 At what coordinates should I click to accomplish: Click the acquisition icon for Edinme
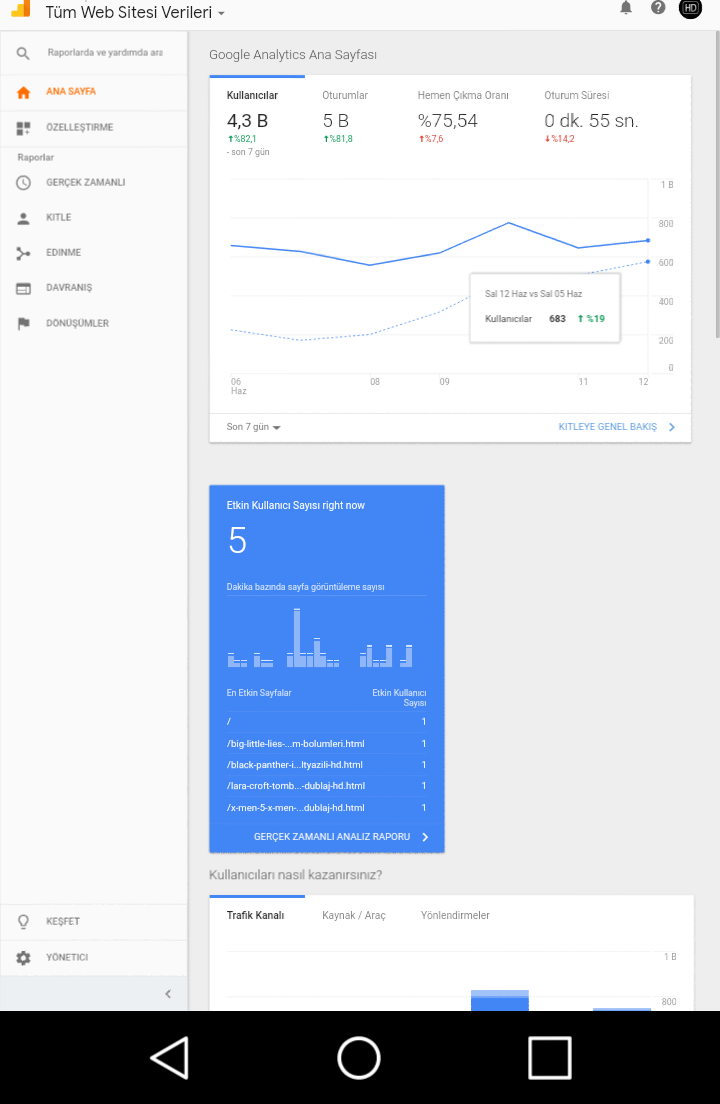pos(23,253)
